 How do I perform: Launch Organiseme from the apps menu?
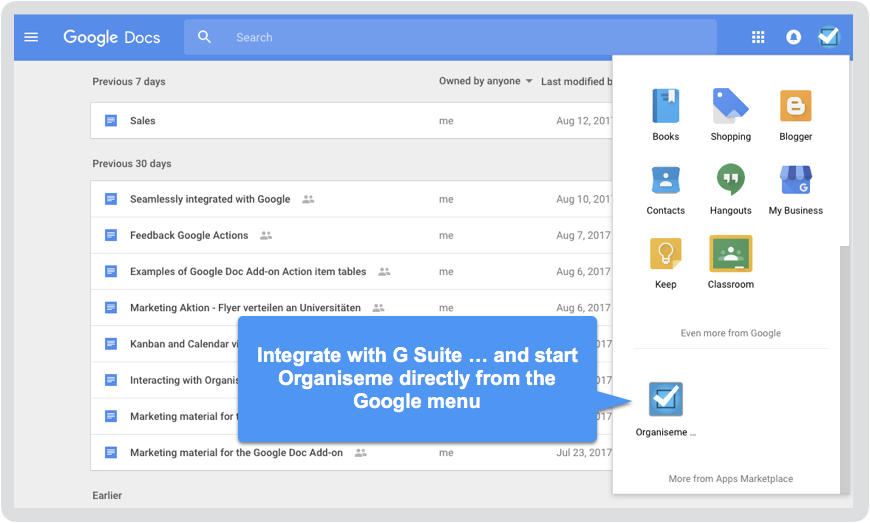(665, 409)
